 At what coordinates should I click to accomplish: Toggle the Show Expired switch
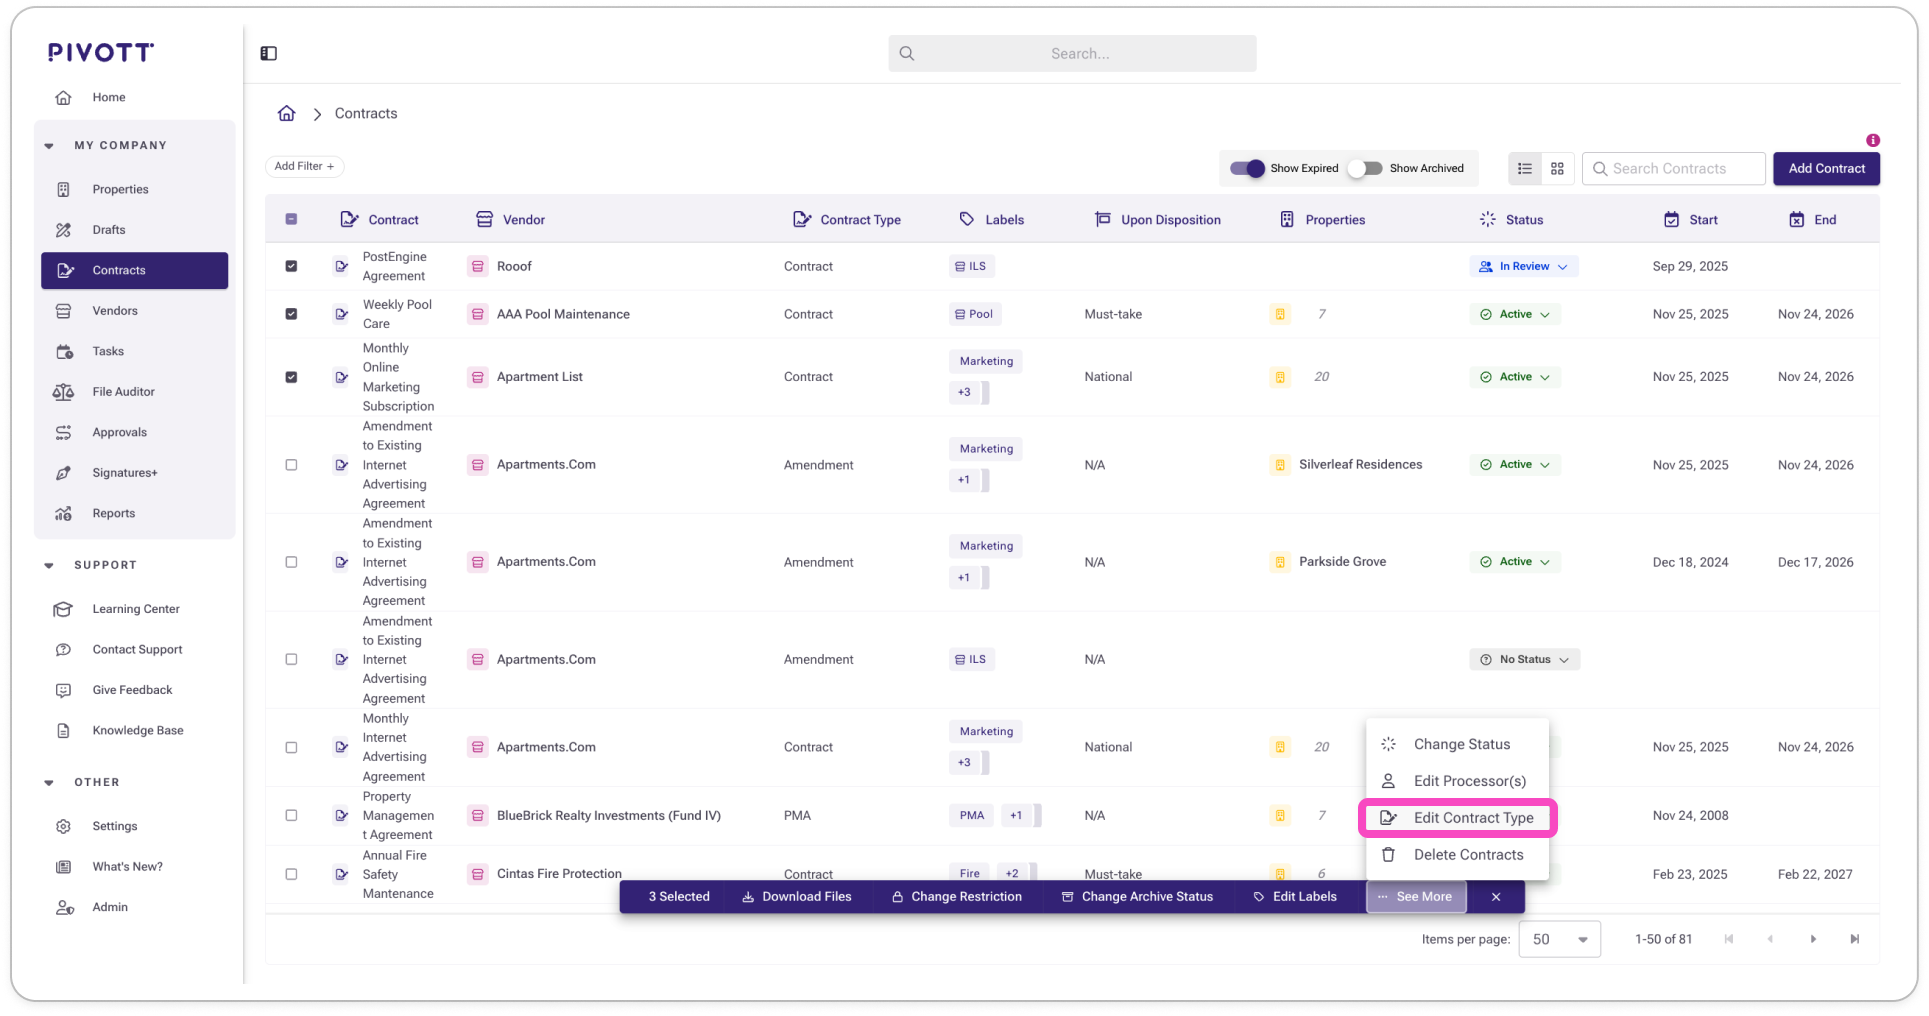coord(1247,168)
